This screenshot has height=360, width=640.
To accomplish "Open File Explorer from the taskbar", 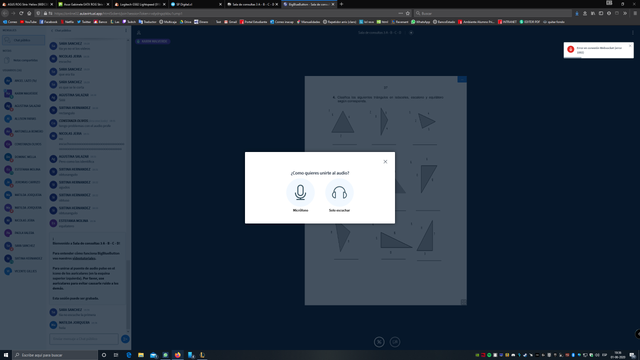I will point(141,355).
